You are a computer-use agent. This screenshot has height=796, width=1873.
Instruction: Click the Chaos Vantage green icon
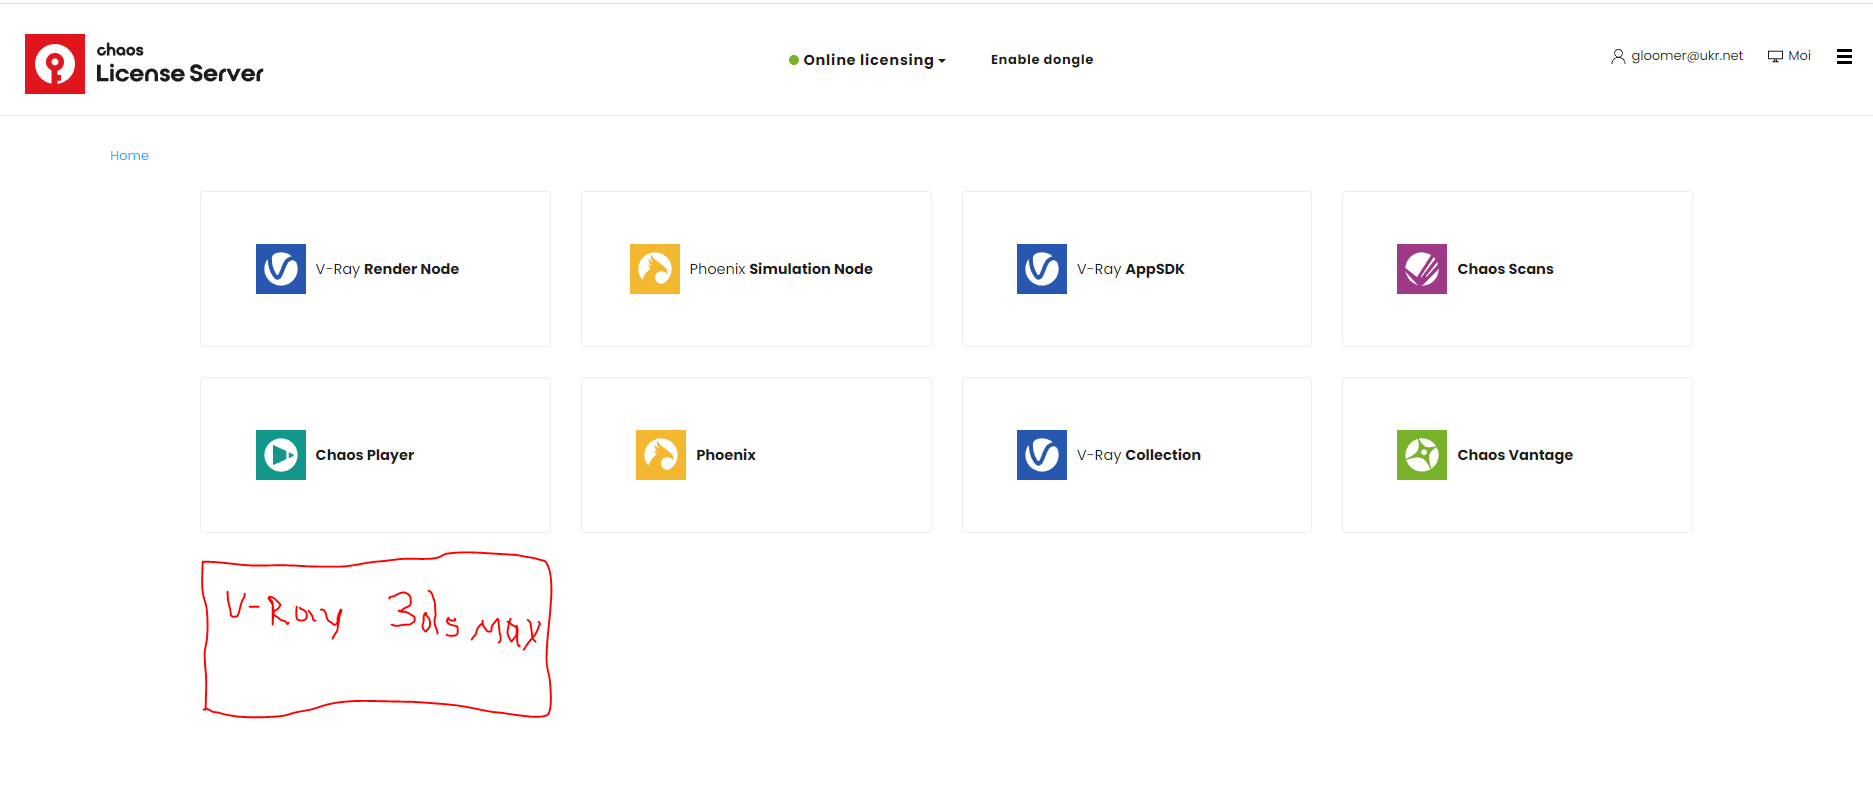coord(1422,455)
